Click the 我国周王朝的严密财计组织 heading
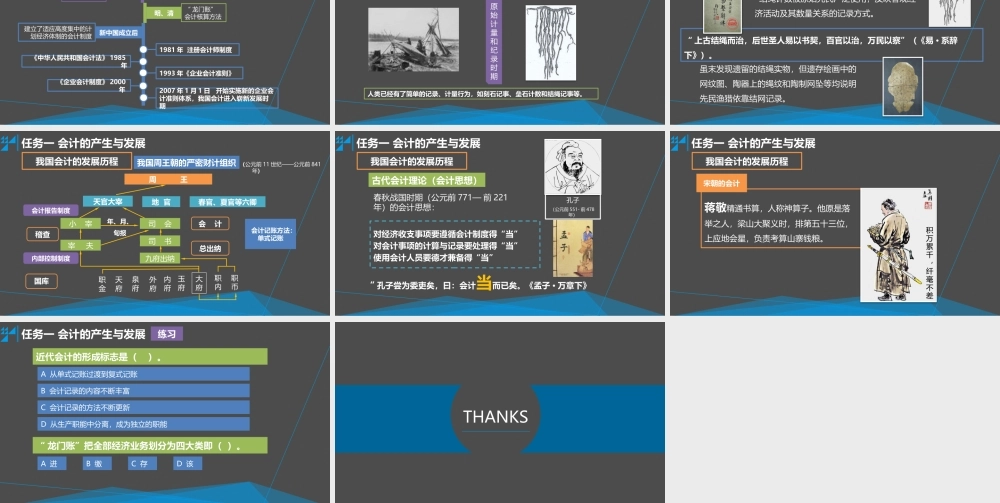This screenshot has width=1000, height=503. pyautogui.click(x=186, y=163)
